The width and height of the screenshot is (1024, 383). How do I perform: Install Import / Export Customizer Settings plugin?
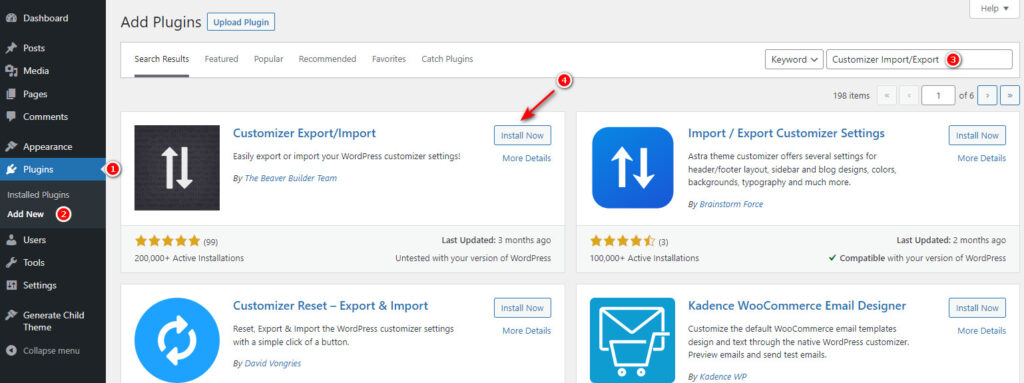coord(977,135)
